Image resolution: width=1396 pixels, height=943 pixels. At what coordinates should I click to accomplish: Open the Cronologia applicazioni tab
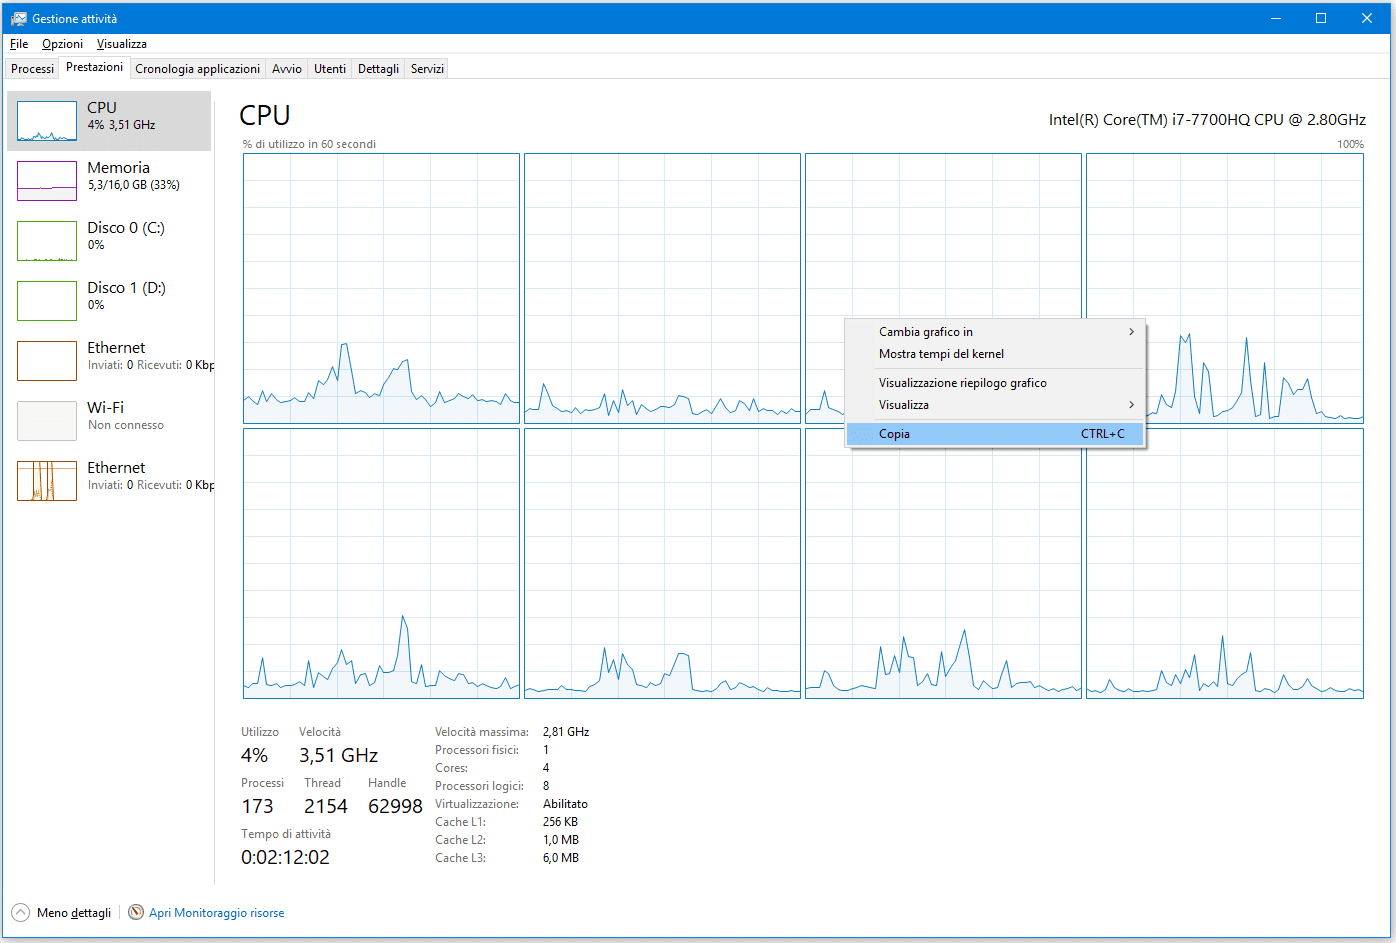[197, 69]
